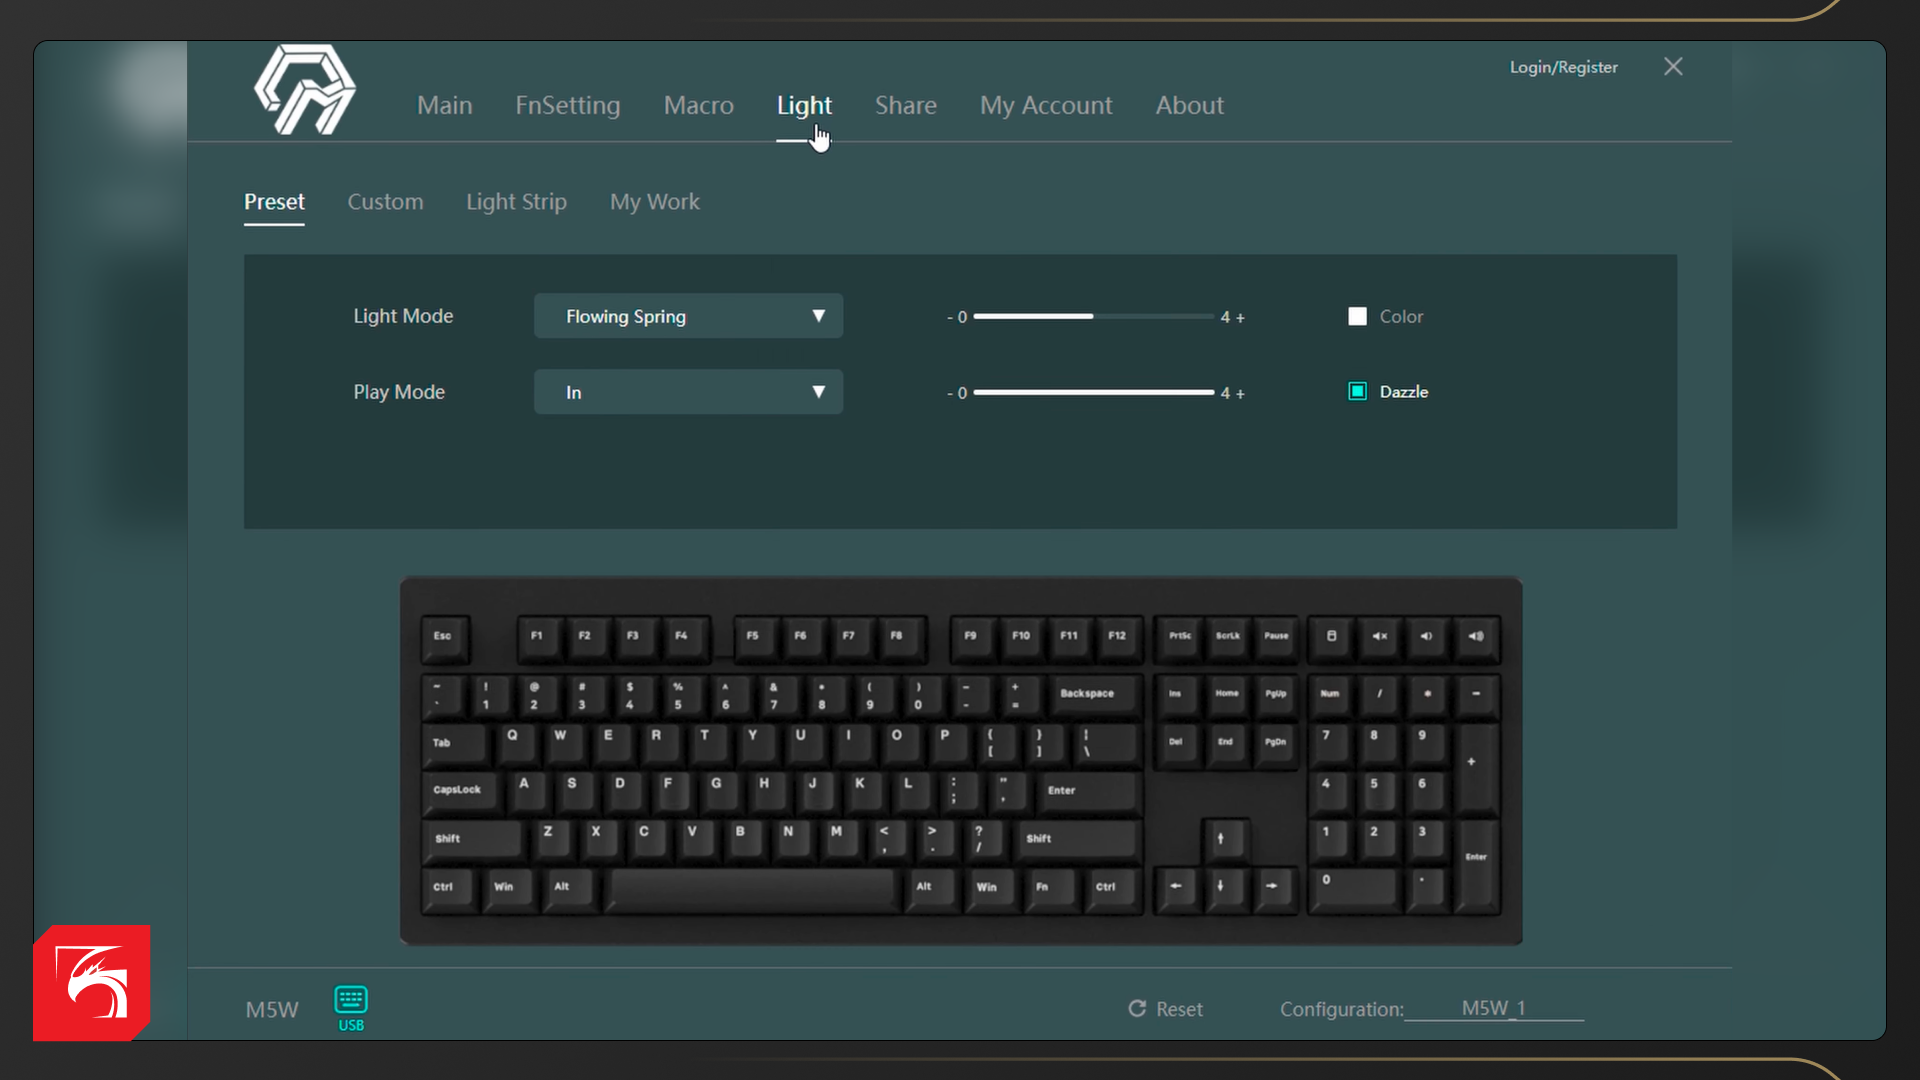The height and width of the screenshot is (1080, 1920).
Task: Select the F12 key
Action: (1118, 638)
